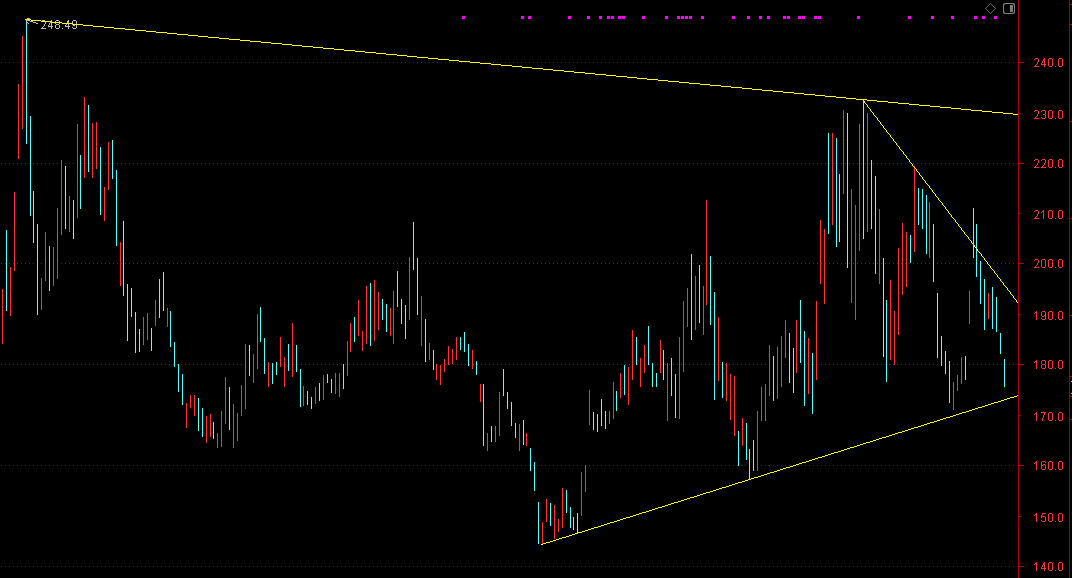The image size is (1072, 578).
Task: Click the 248.49 high price label
Action: tap(59, 25)
